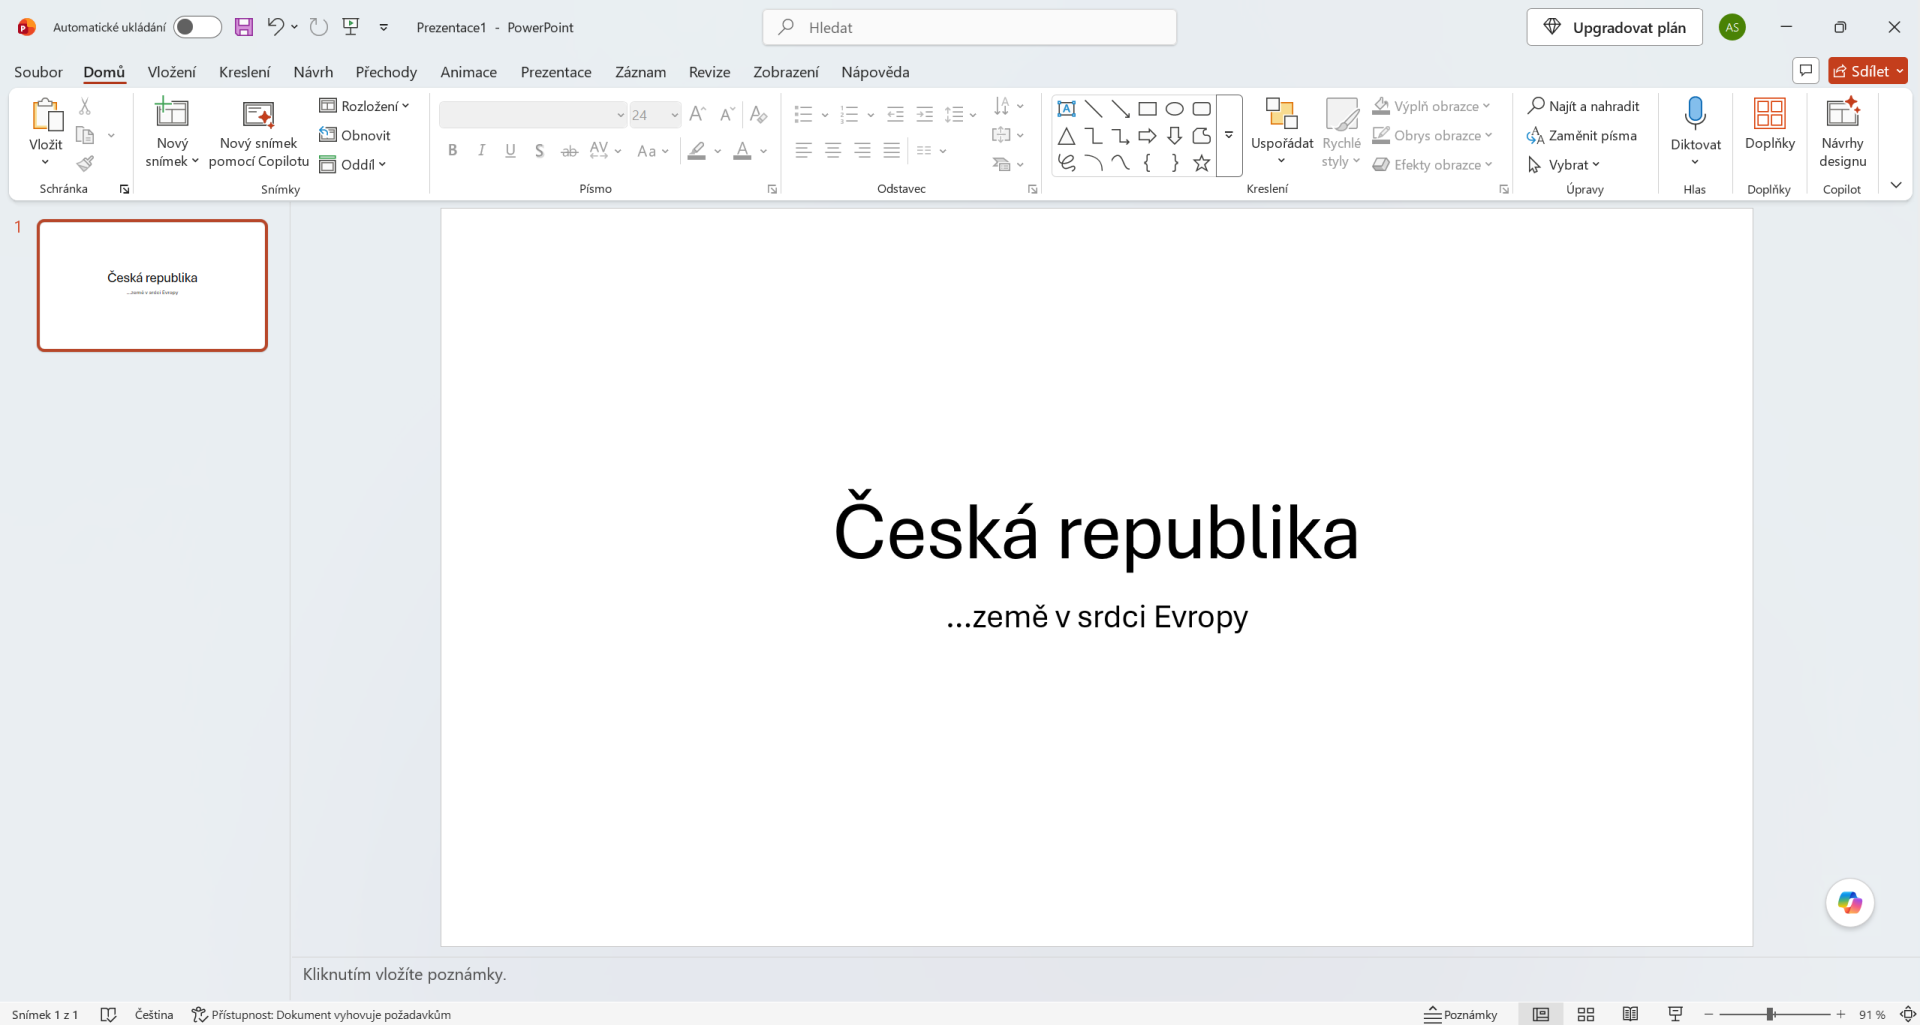
Task: Toggle text shadow
Action: pos(540,150)
